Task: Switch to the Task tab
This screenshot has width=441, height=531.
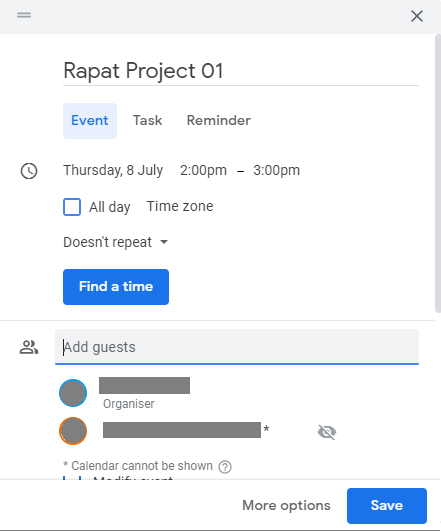Action: [147, 121]
